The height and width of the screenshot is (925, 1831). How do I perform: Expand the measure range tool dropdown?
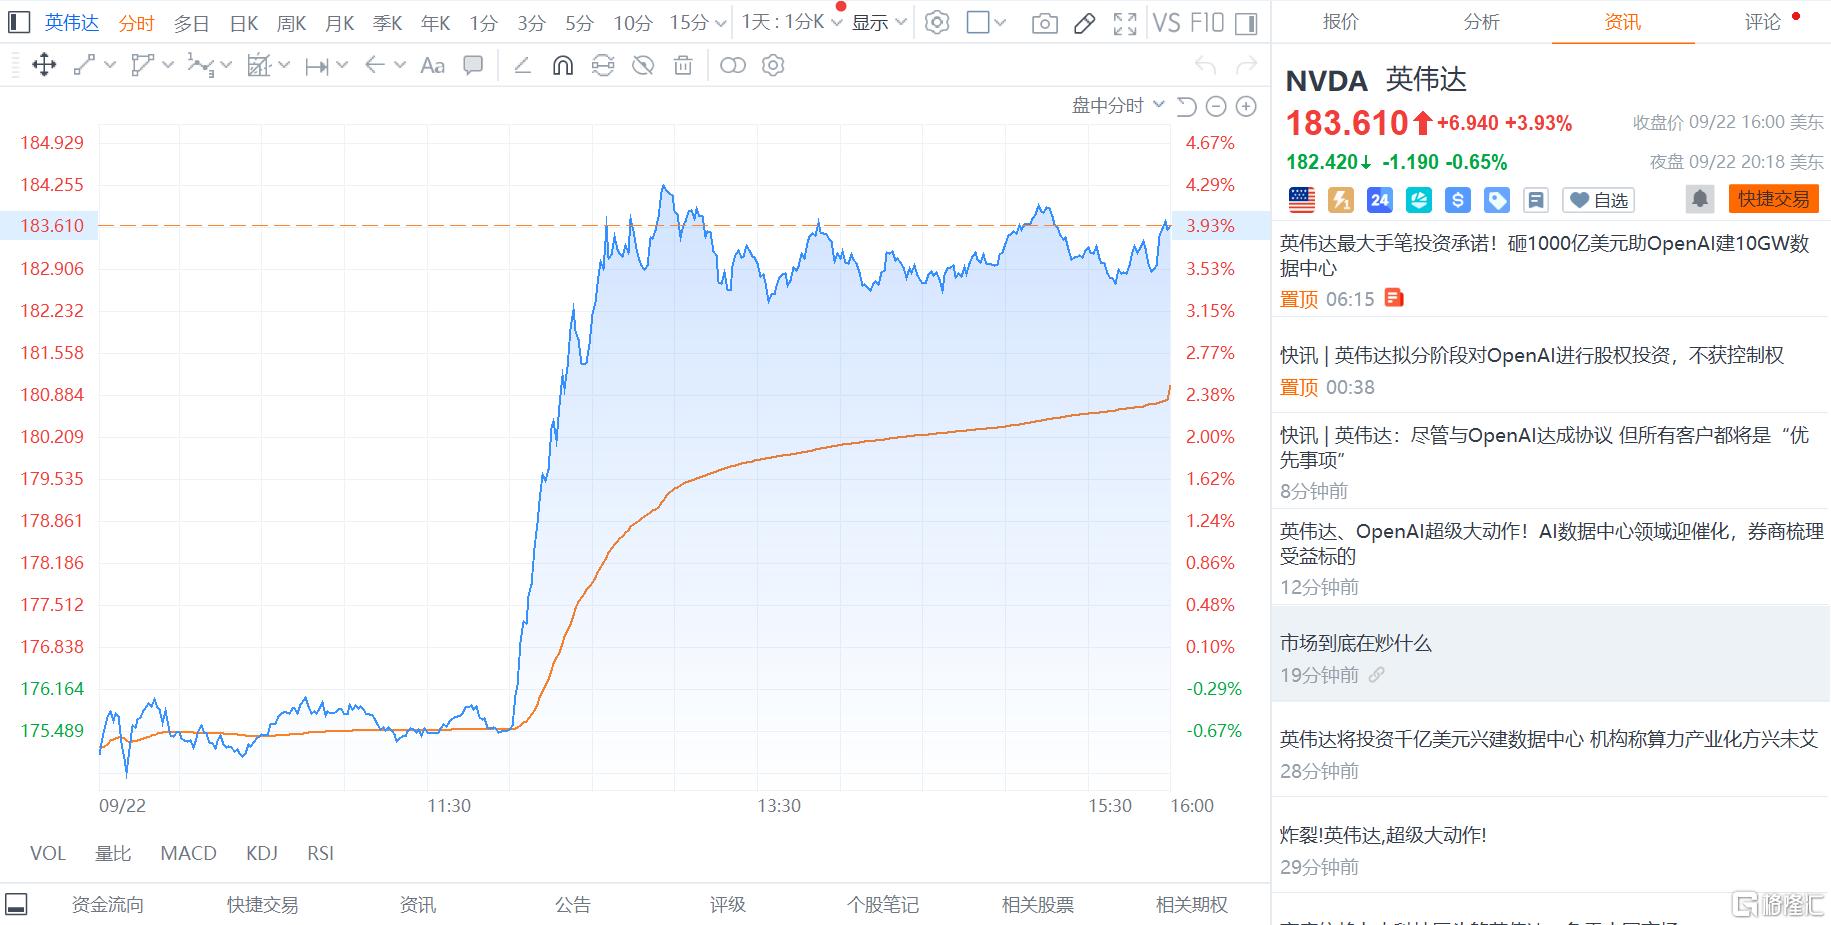(x=342, y=65)
